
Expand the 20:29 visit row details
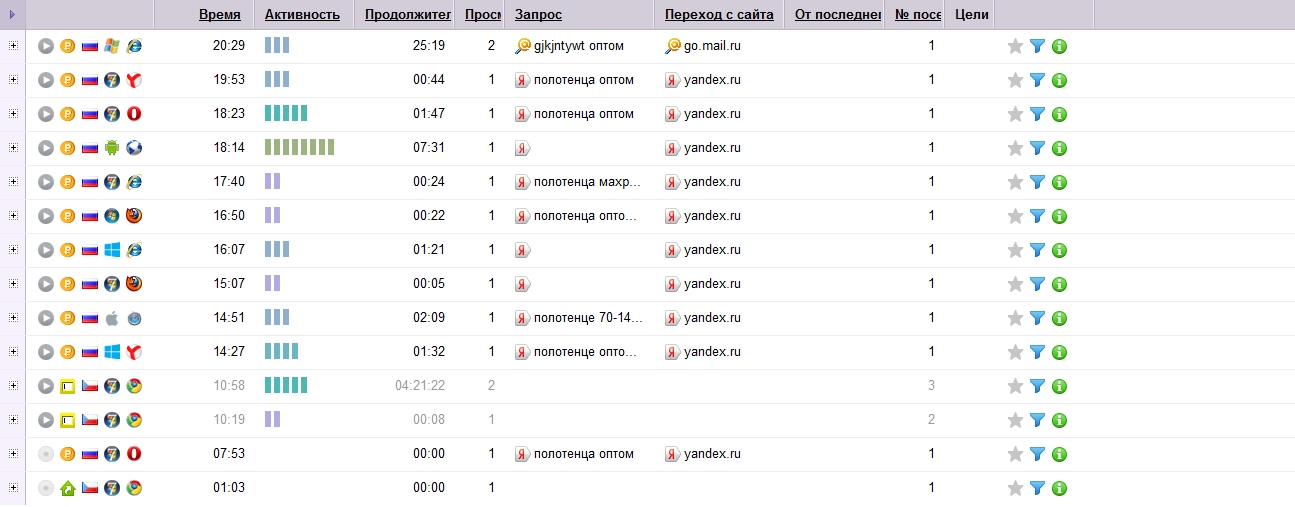coord(13,46)
